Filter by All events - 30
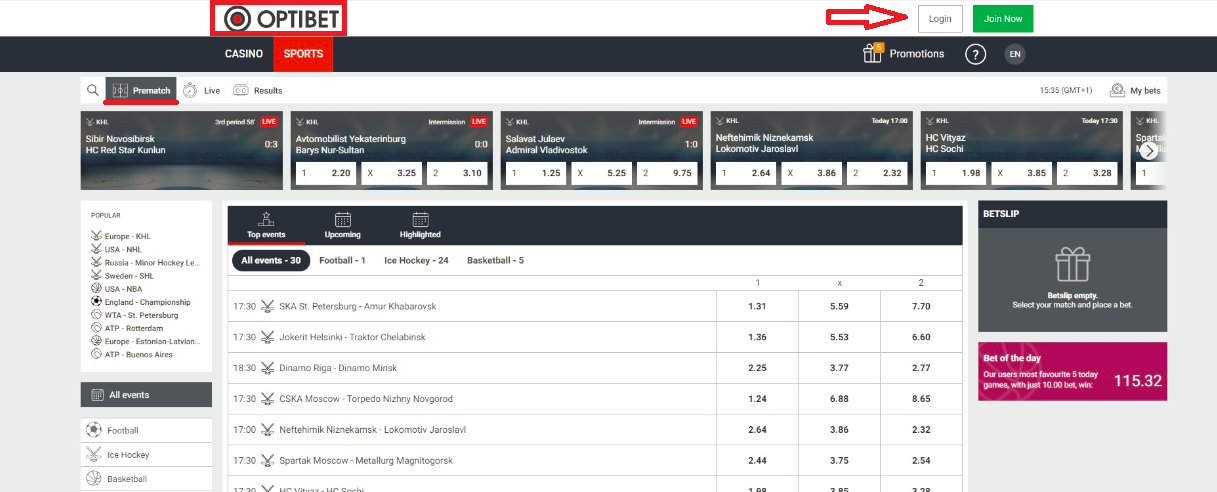The image size is (1217, 492). pos(271,260)
